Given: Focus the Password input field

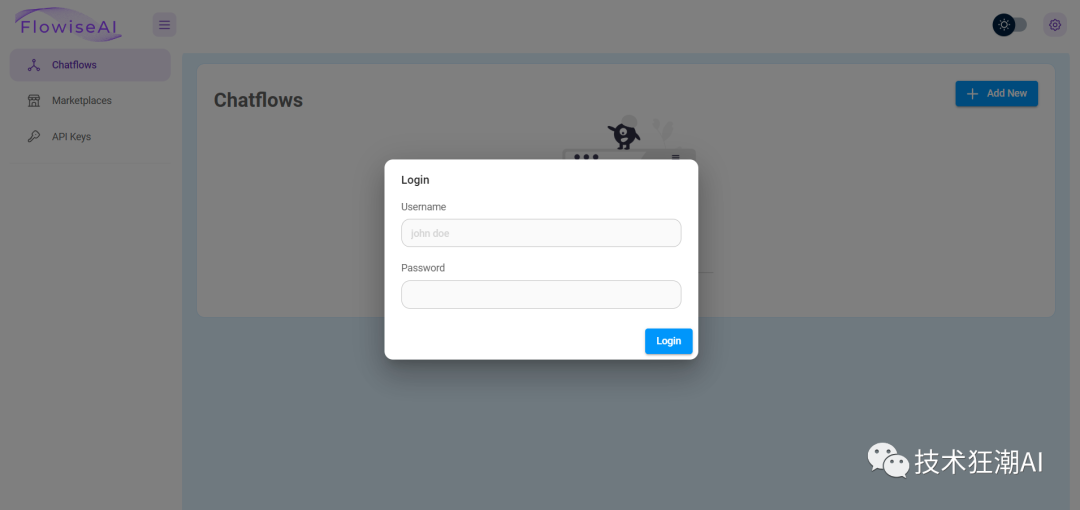Looking at the screenshot, I should coord(541,294).
